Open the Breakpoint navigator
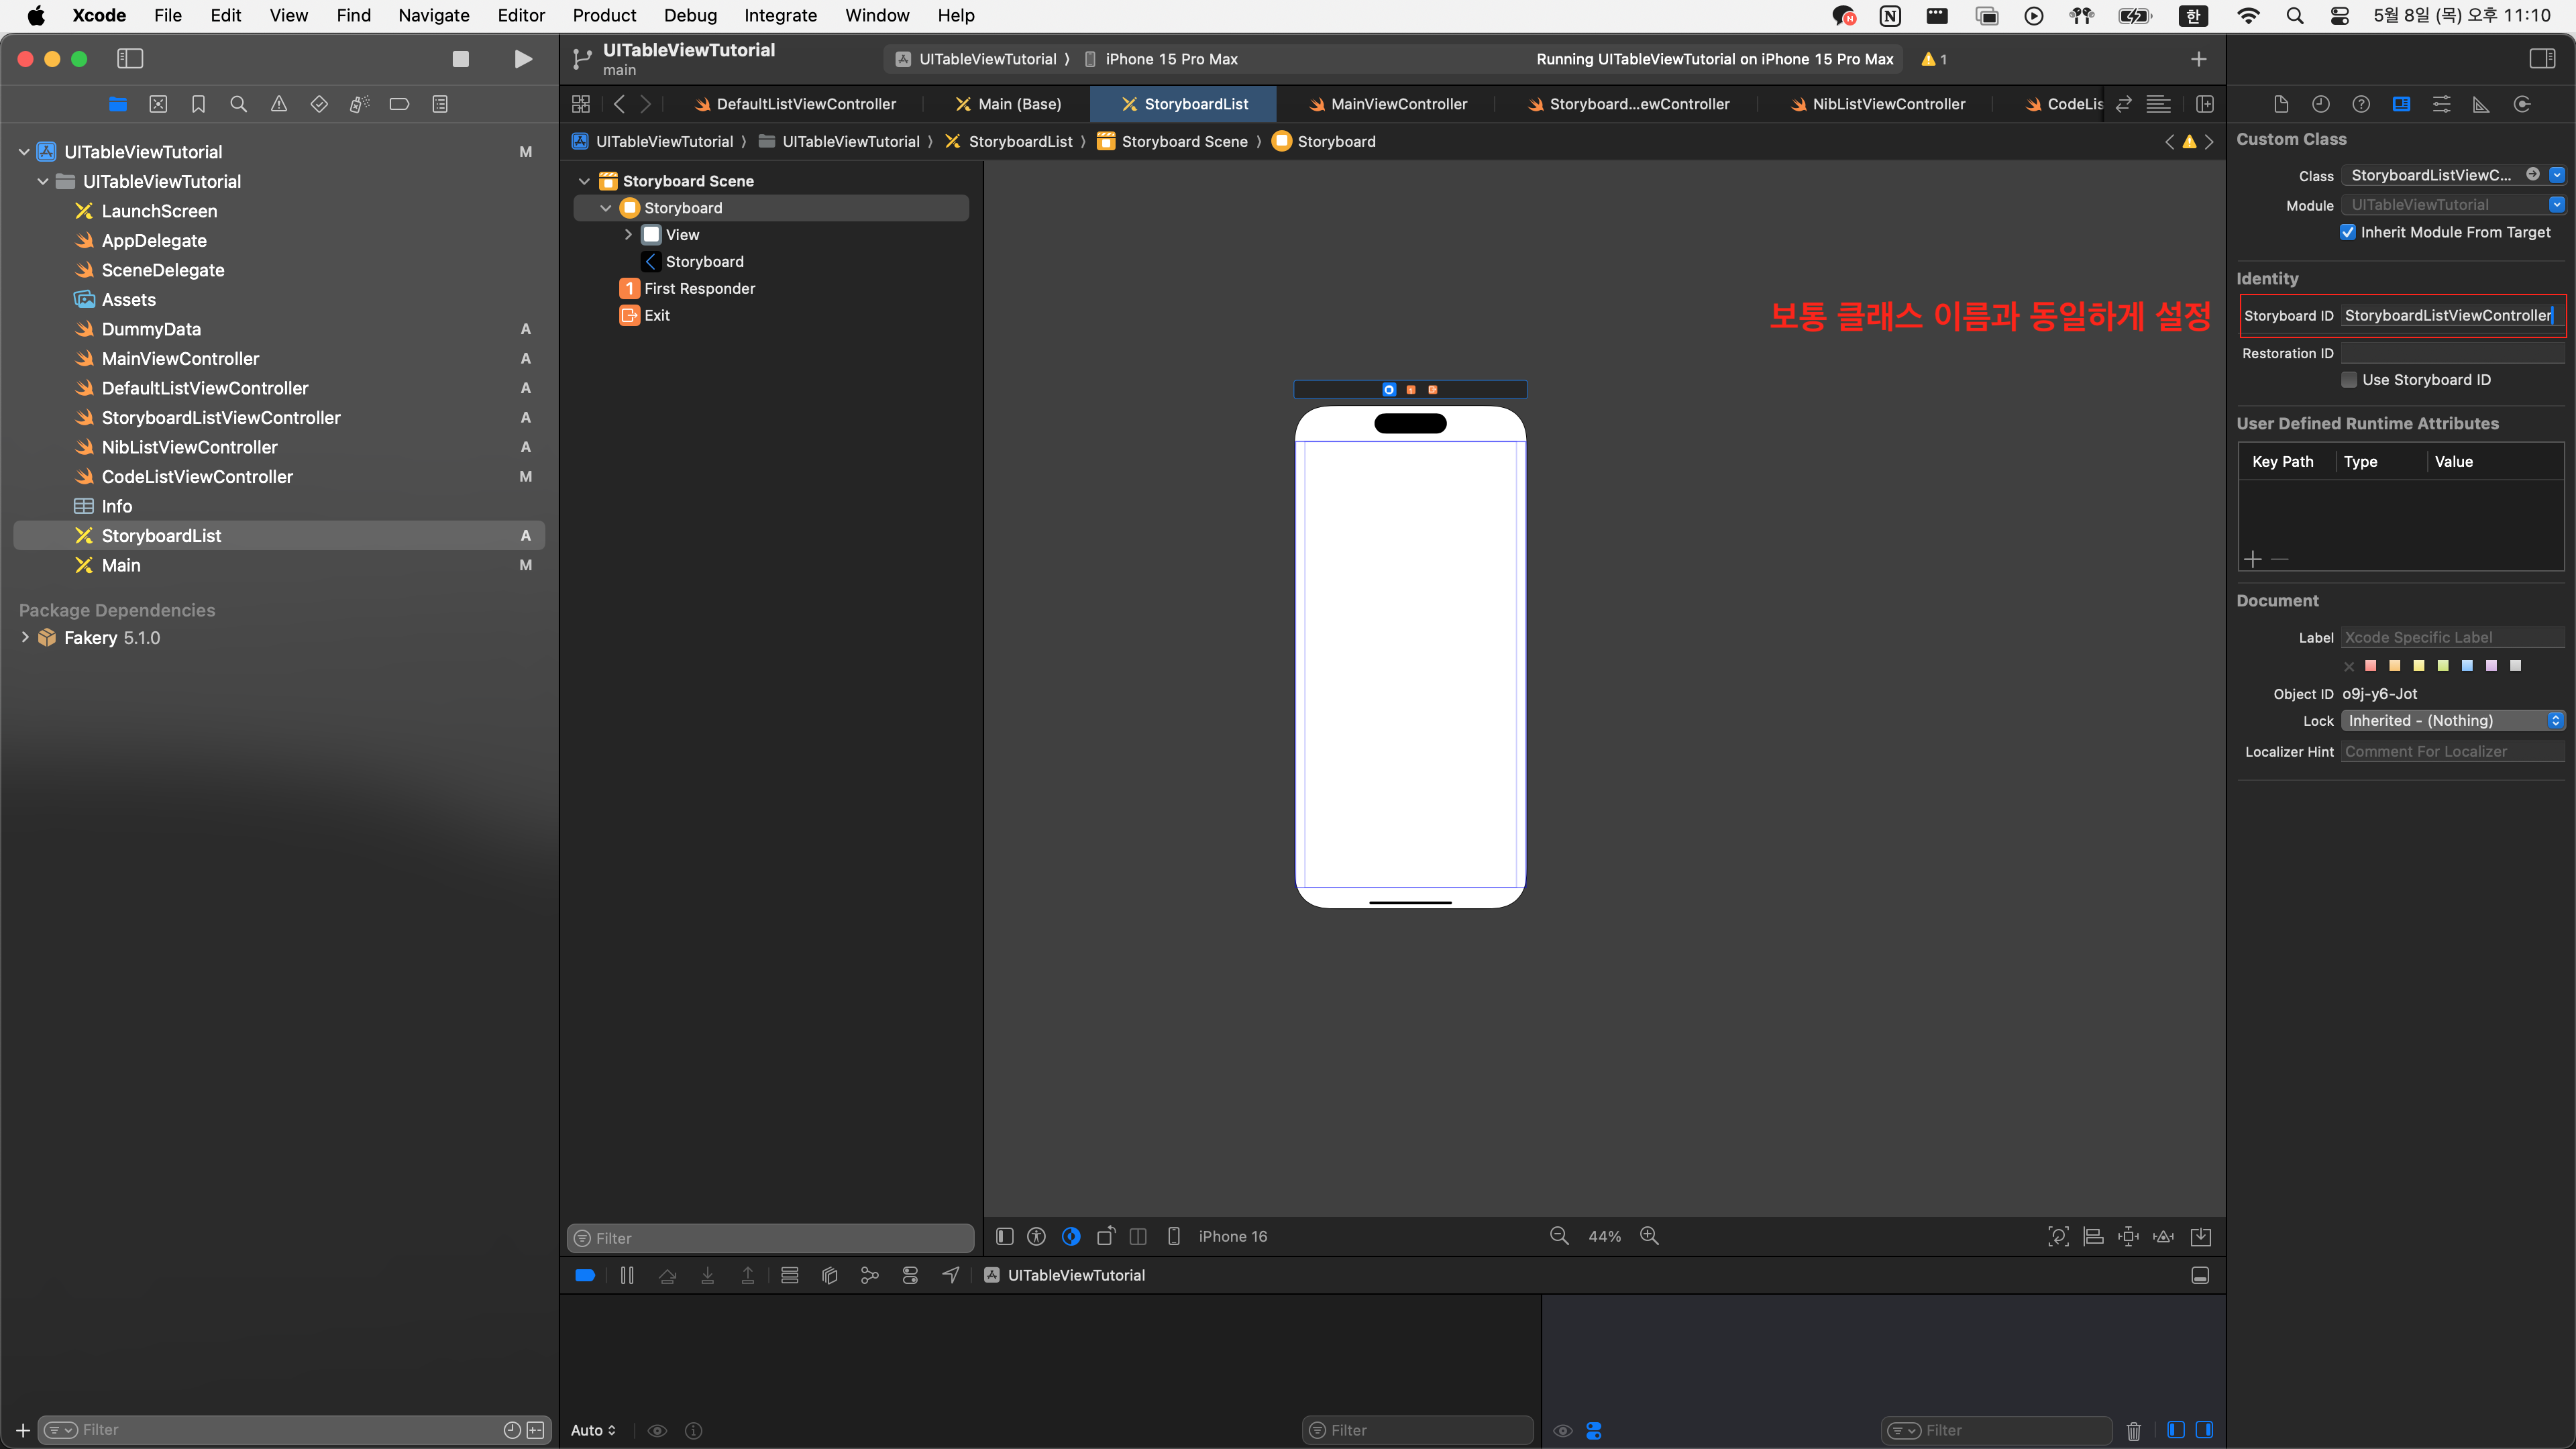 point(399,104)
